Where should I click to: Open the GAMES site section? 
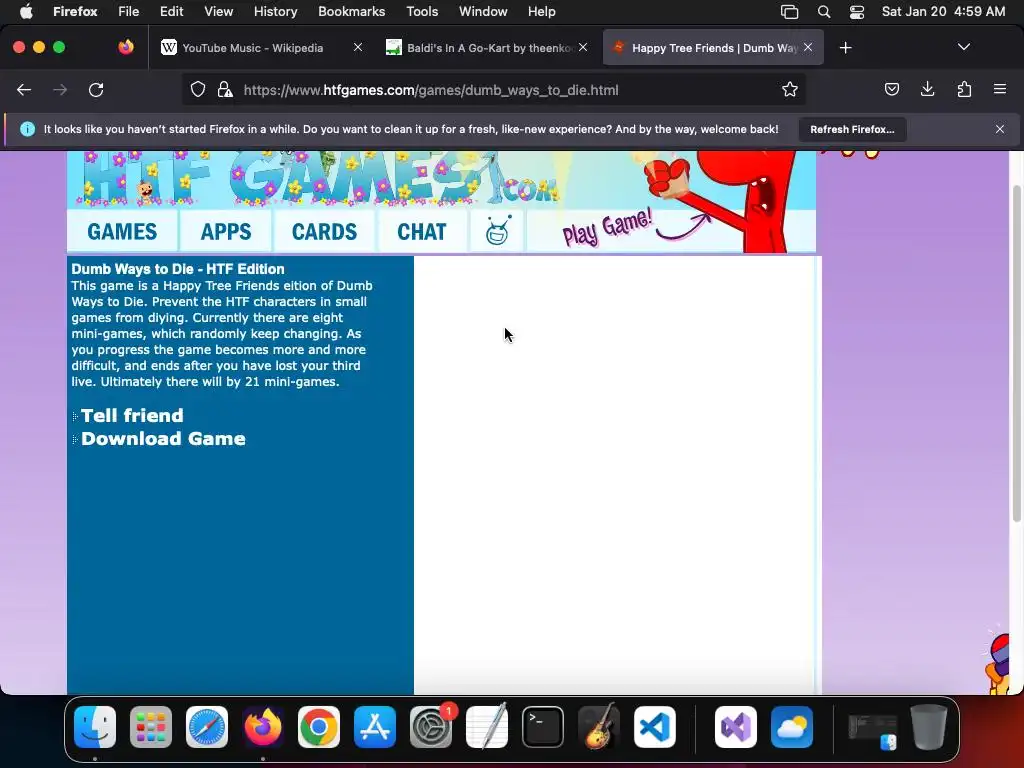pos(122,232)
